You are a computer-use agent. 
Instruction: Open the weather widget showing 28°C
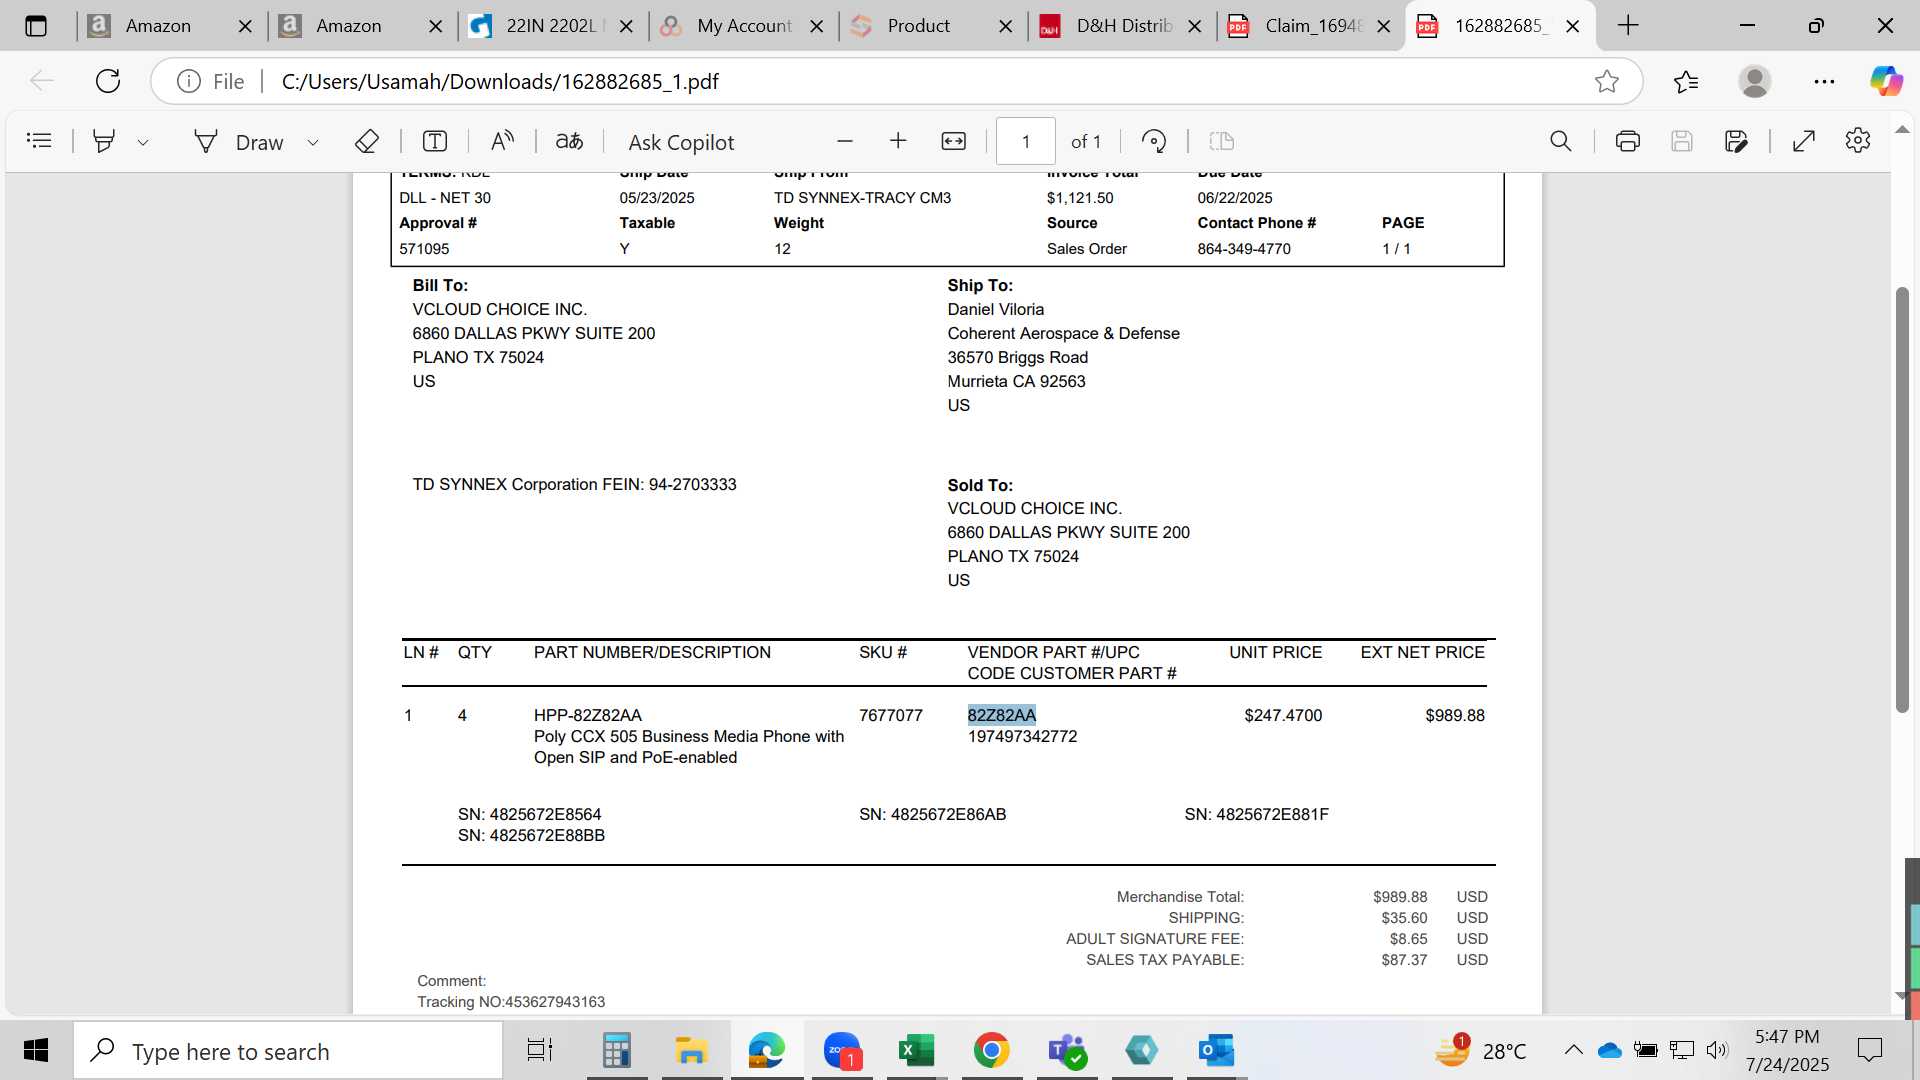point(1482,1050)
